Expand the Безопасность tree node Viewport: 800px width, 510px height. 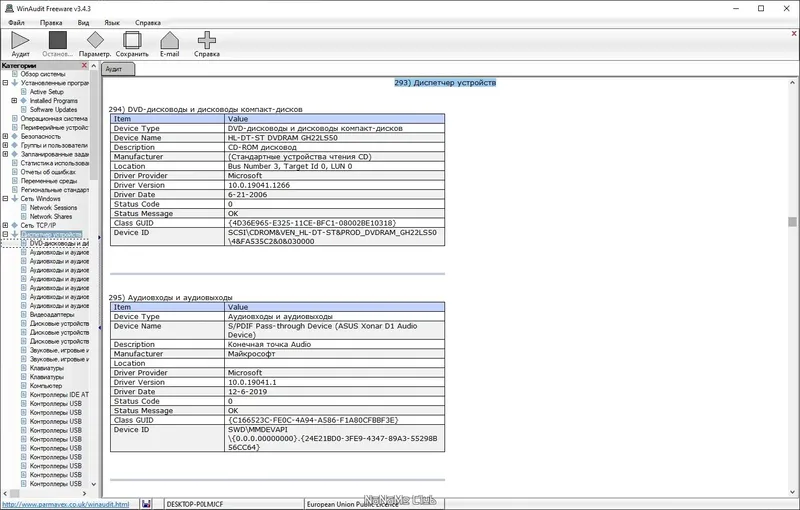(5, 136)
